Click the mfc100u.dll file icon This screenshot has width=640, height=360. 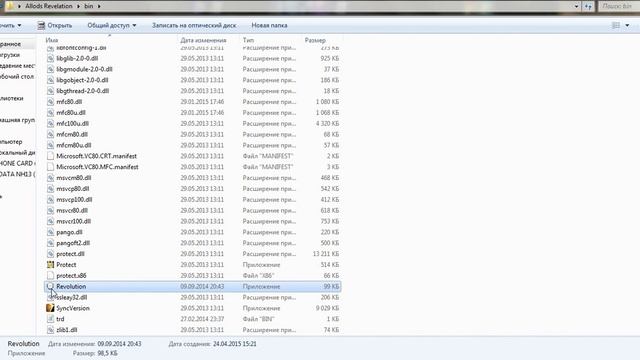pos(50,124)
